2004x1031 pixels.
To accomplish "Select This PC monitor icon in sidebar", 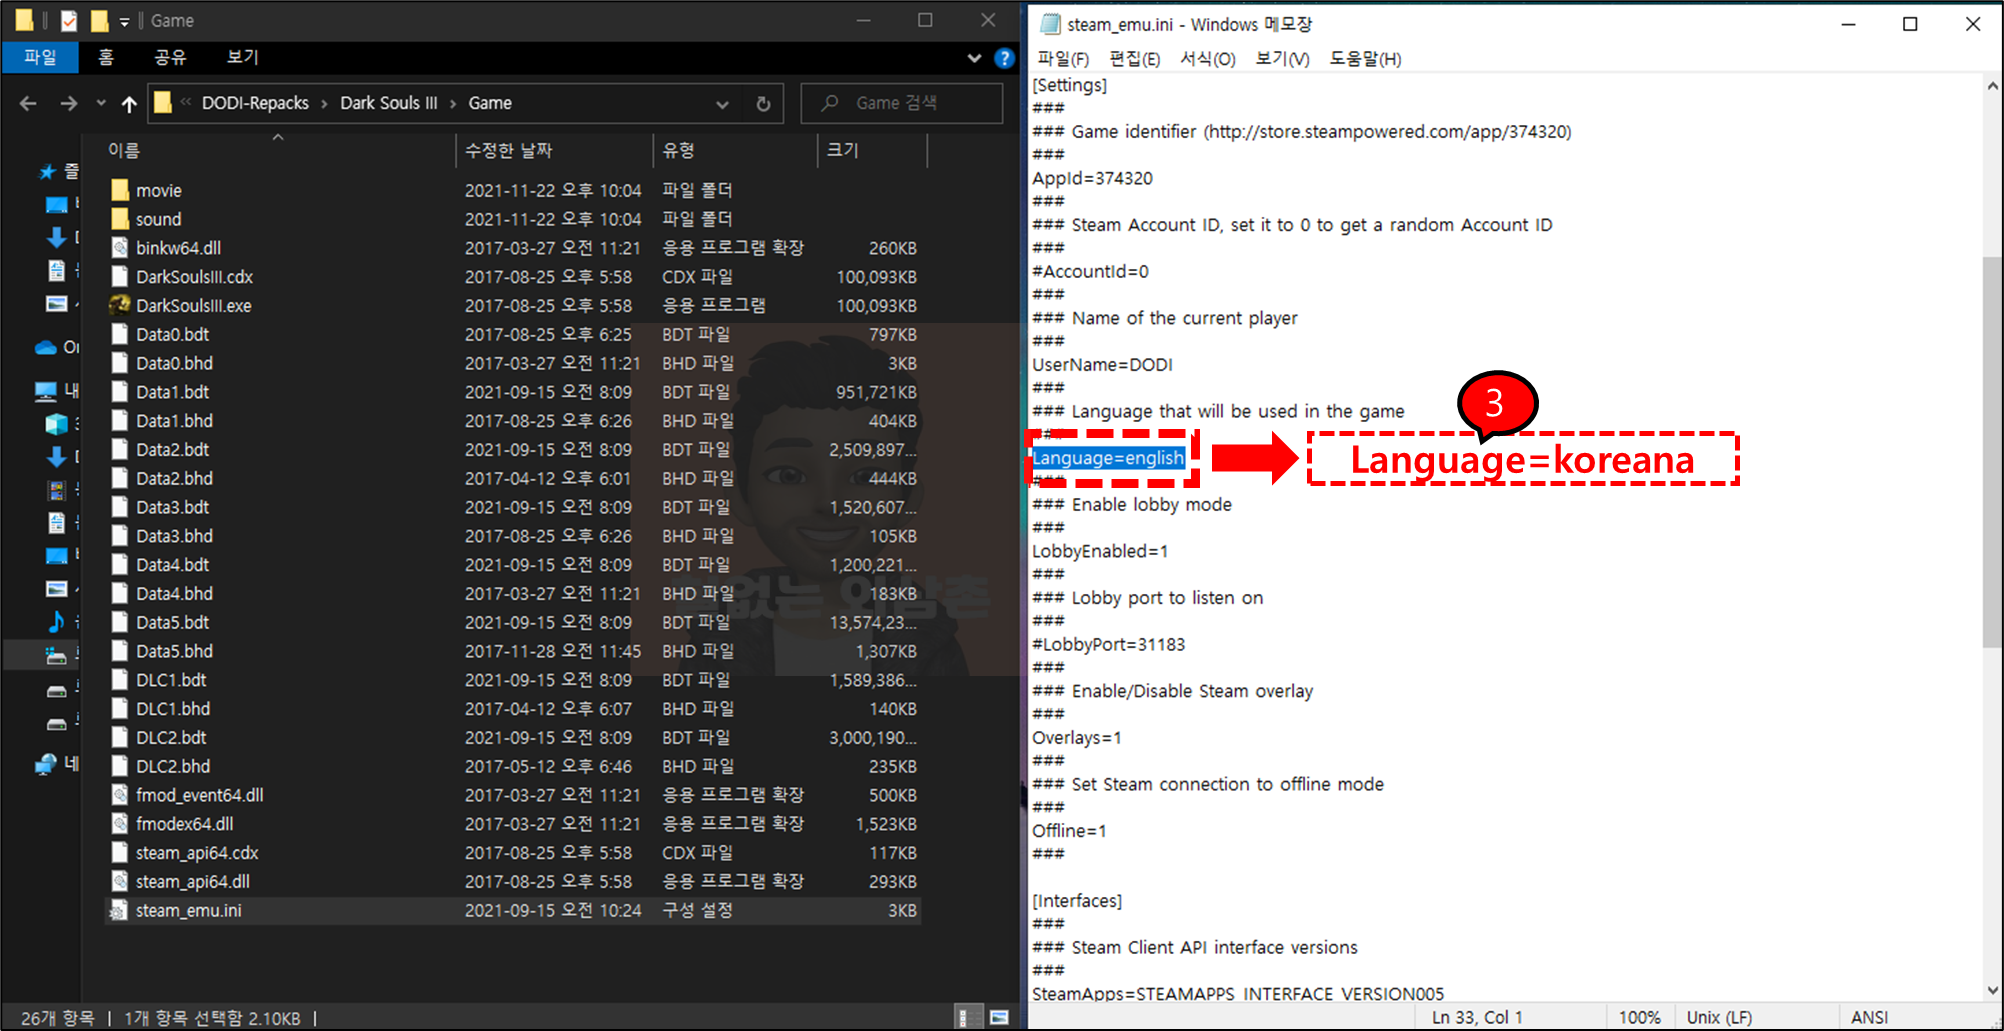I will (x=46, y=390).
